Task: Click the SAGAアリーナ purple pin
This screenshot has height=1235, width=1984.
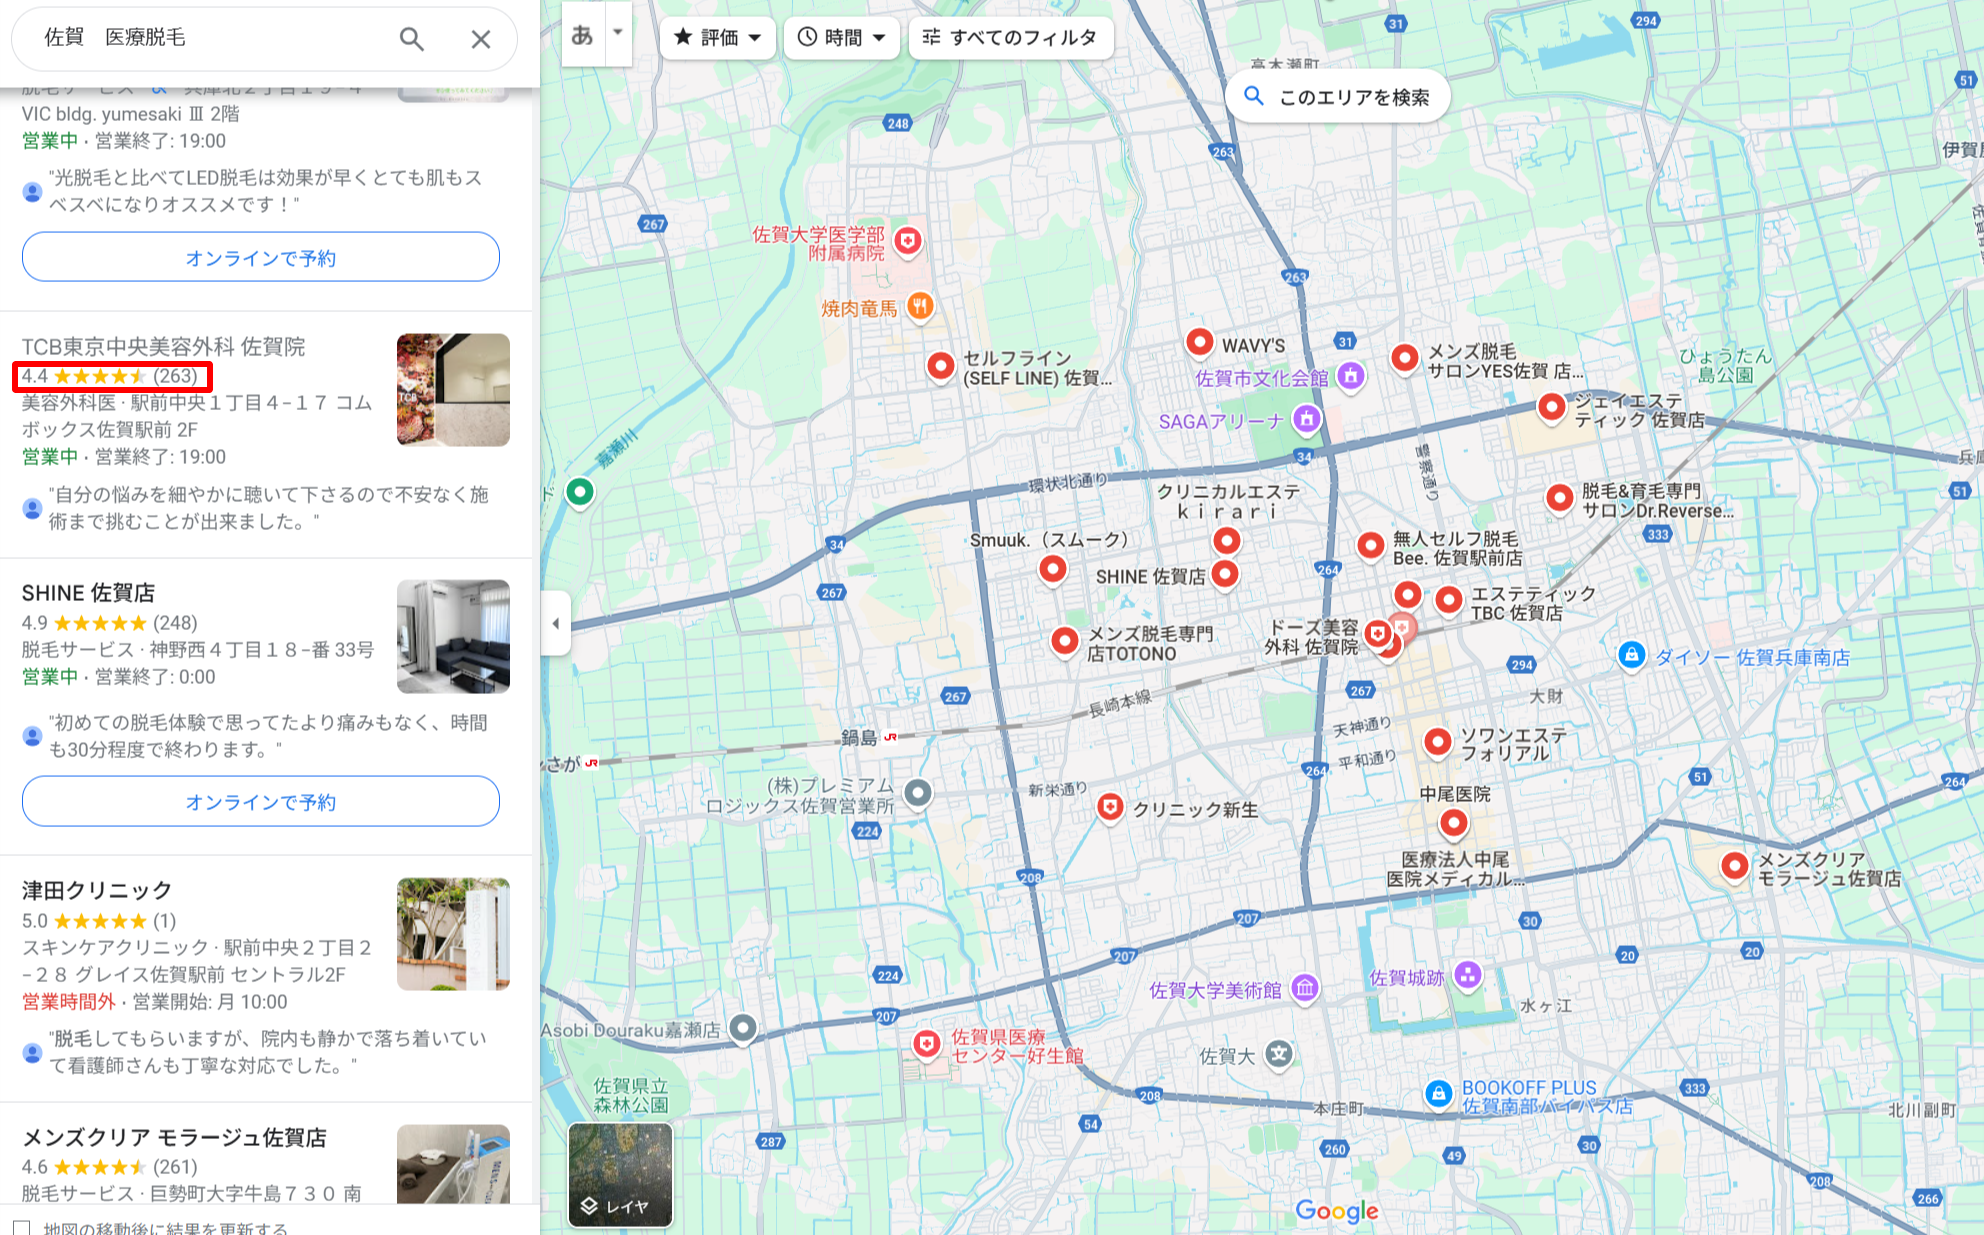Action: pyautogui.click(x=1307, y=419)
